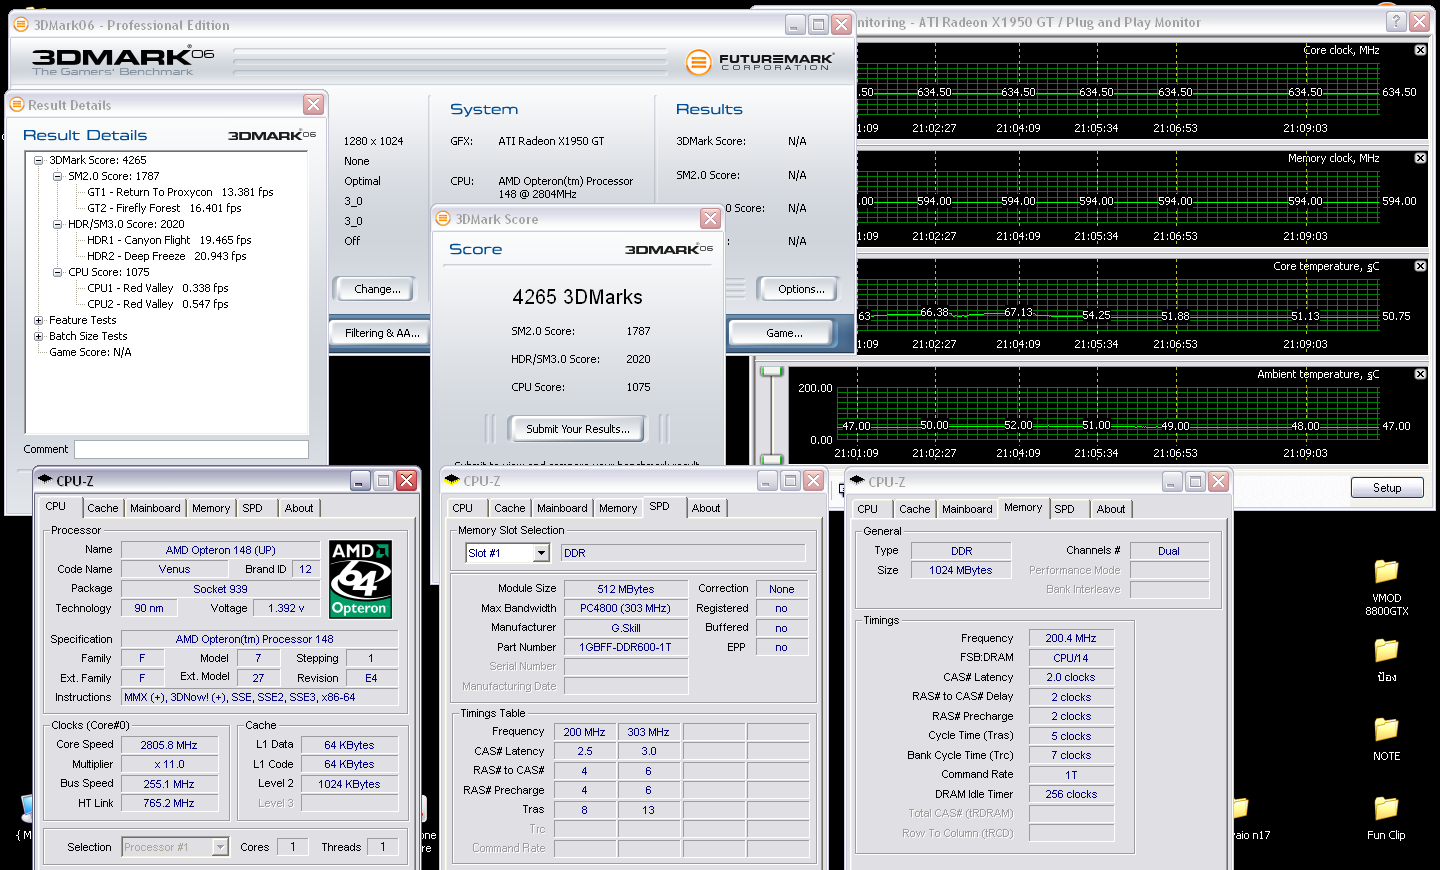Click the upper handle of the monitoring range slider

(771, 372)
